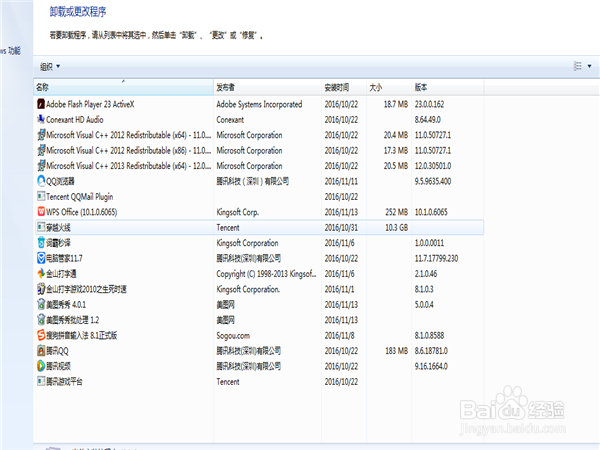
Task: Click the Tencent QQMail Plugin icon
Action: (x=41, y=197)
